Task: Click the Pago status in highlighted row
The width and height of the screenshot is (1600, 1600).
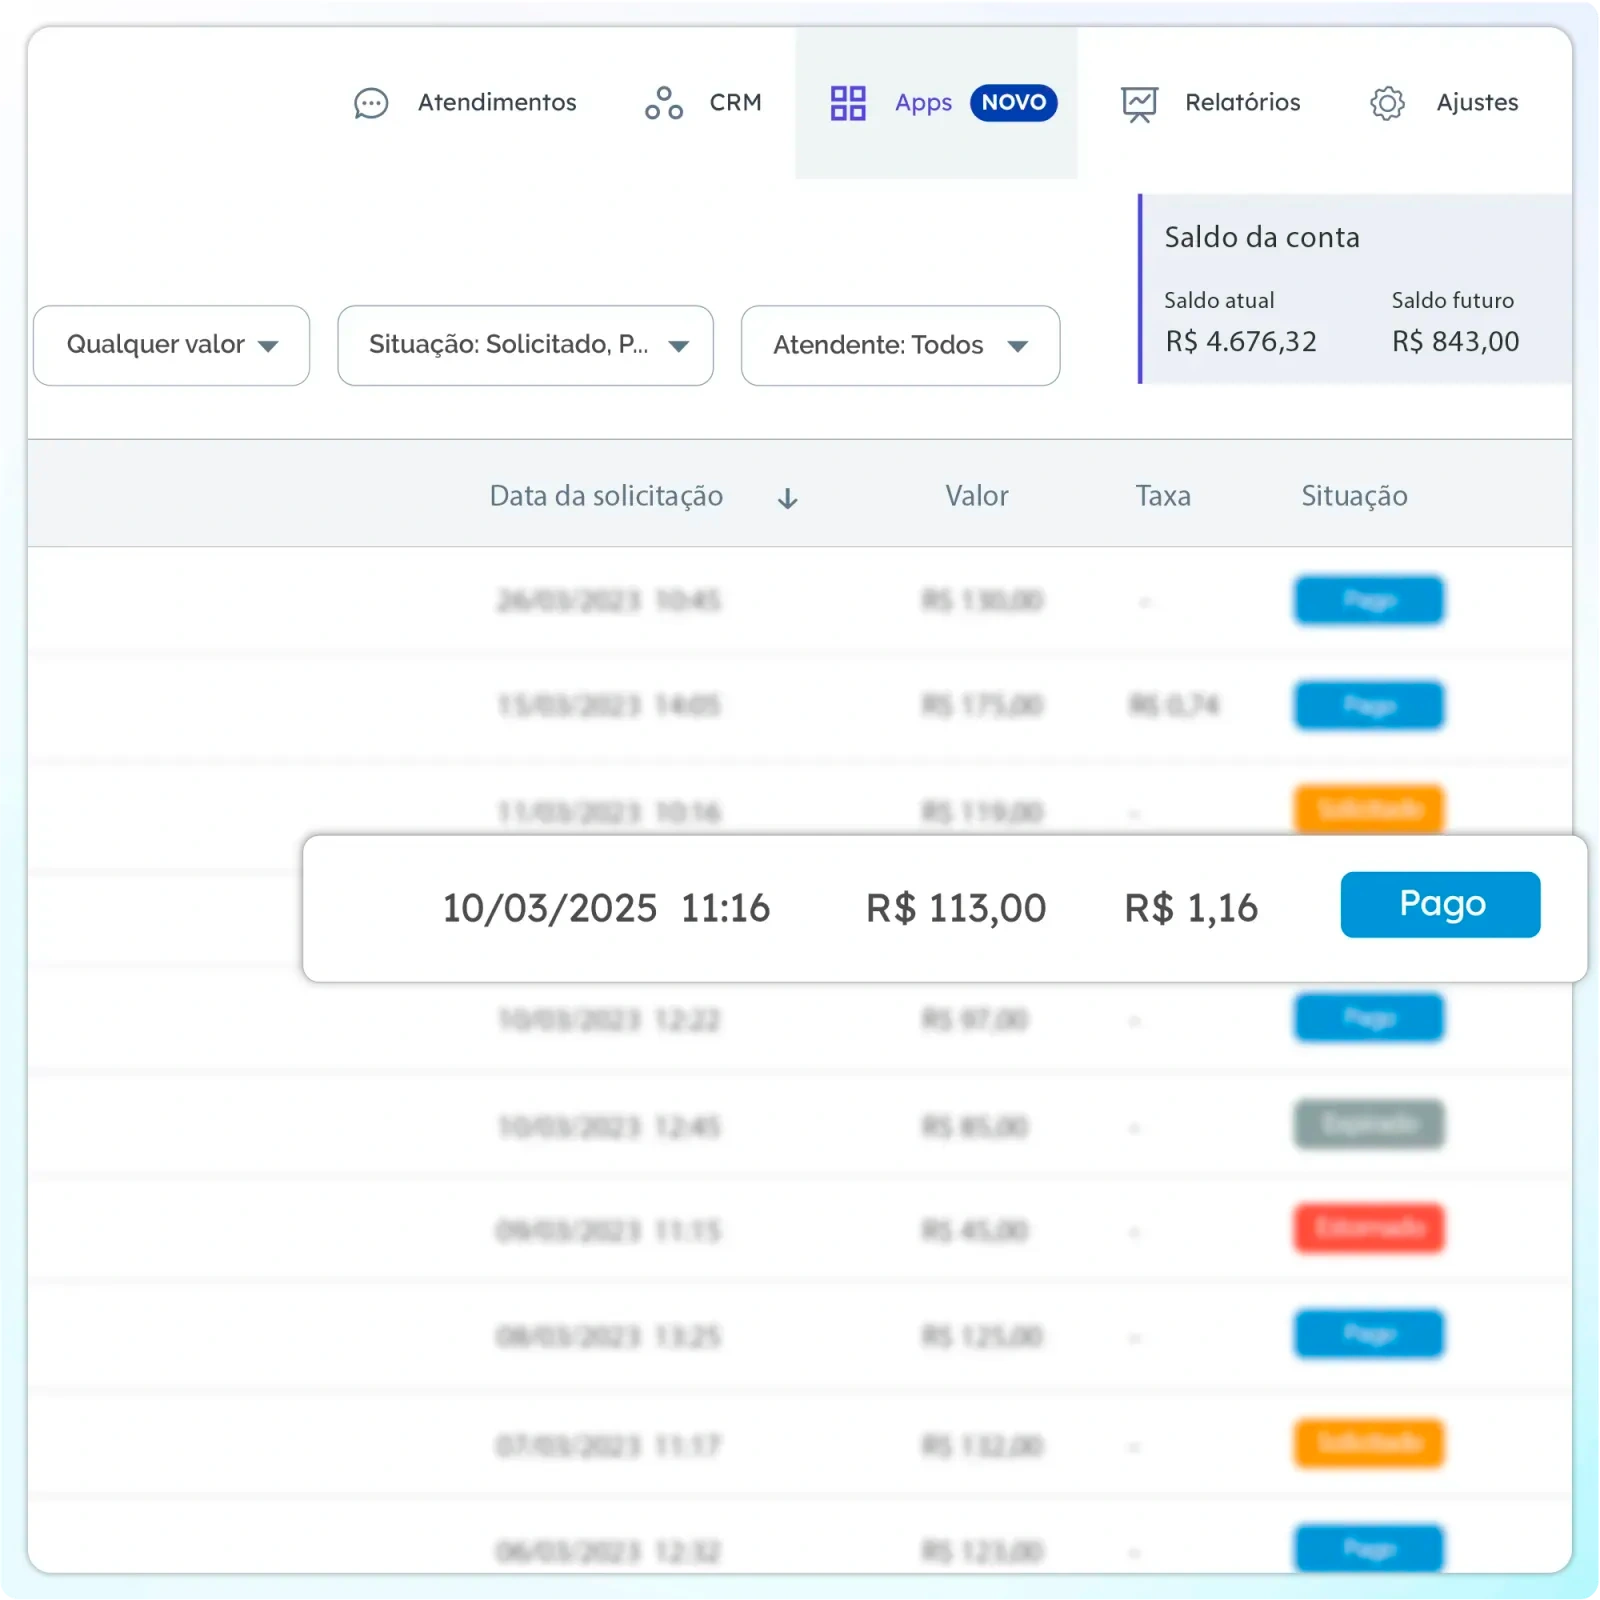Action: click(1440, 904)
